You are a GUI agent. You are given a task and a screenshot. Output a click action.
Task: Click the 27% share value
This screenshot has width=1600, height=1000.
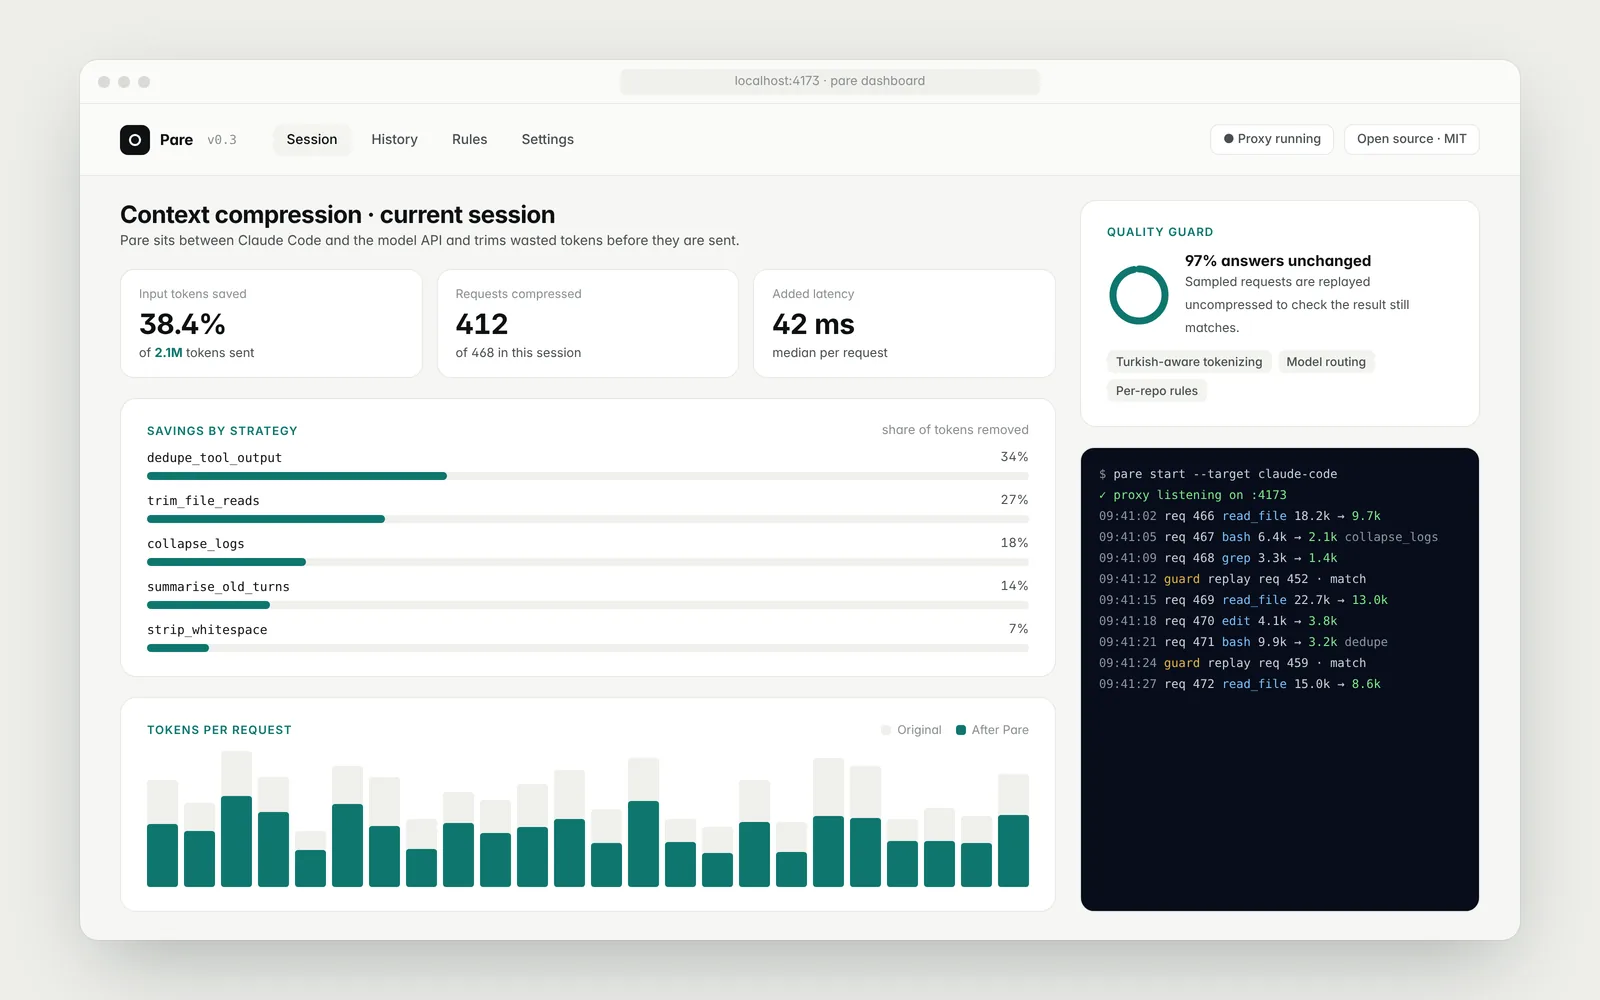1014,500
